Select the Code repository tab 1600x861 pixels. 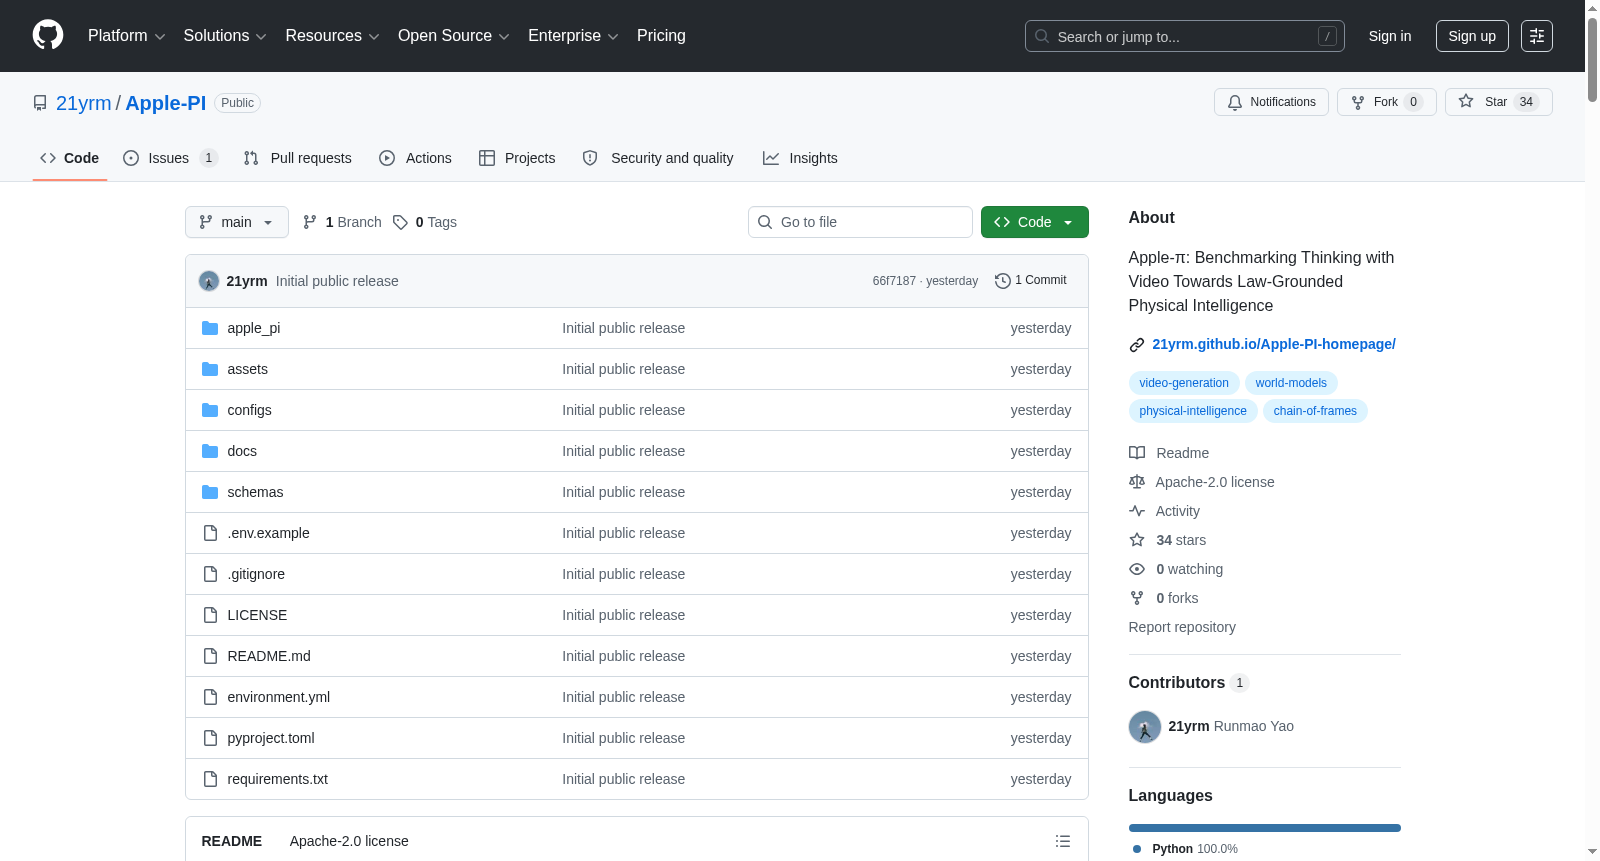click(70, 158)
